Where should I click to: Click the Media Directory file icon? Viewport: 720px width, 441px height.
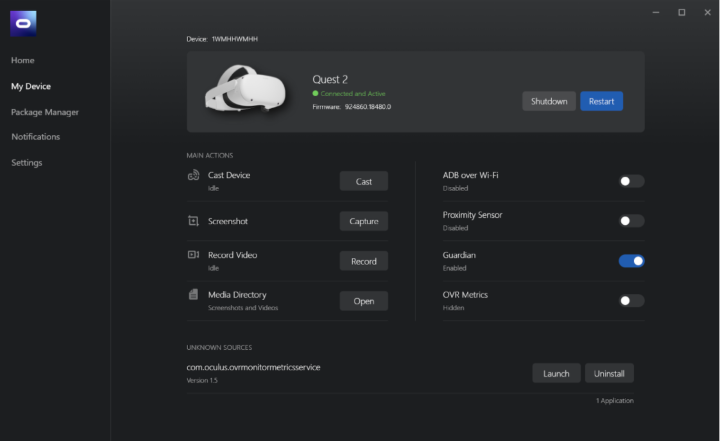[x=193, y=296]
